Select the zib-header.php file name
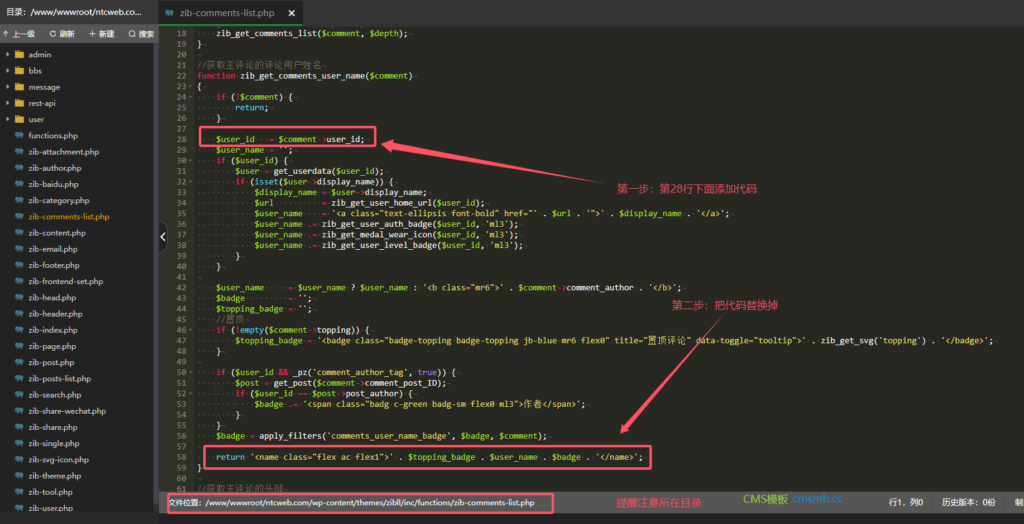This screenshot has width=1024, height=524. point(56,314)
